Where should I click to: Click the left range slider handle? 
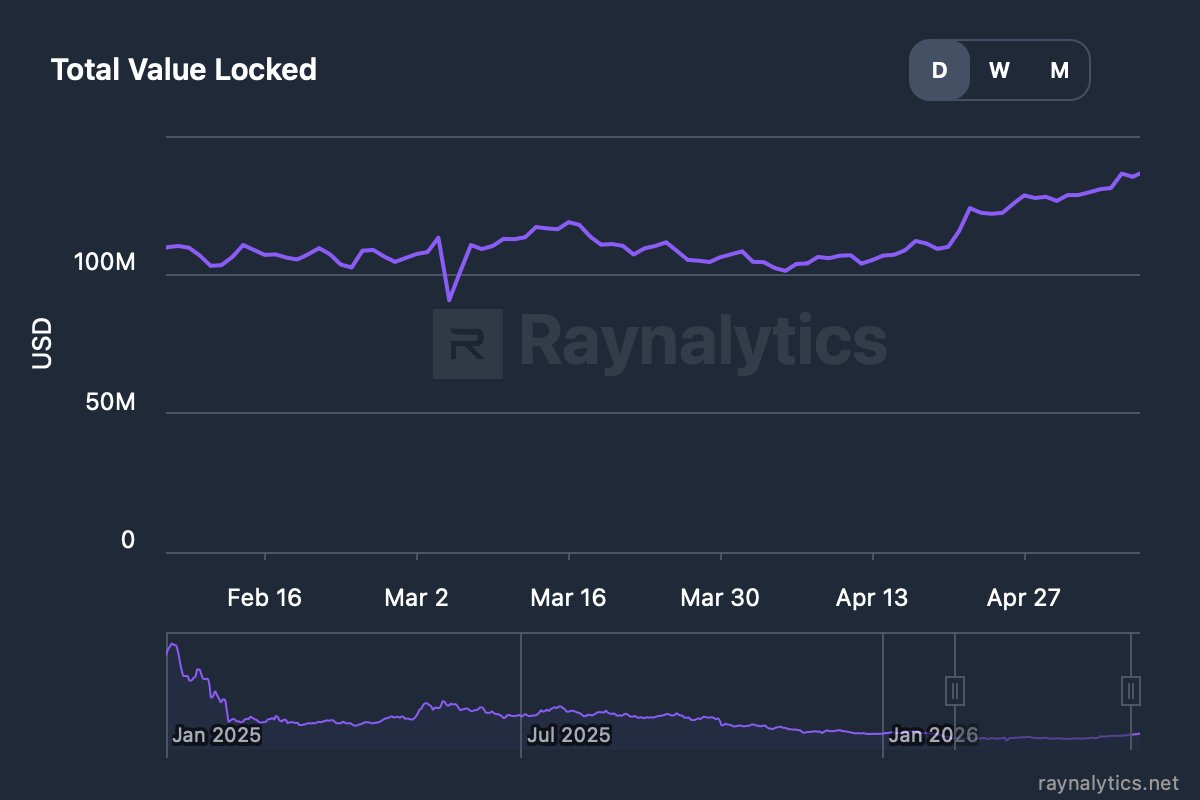click(955, 691)
